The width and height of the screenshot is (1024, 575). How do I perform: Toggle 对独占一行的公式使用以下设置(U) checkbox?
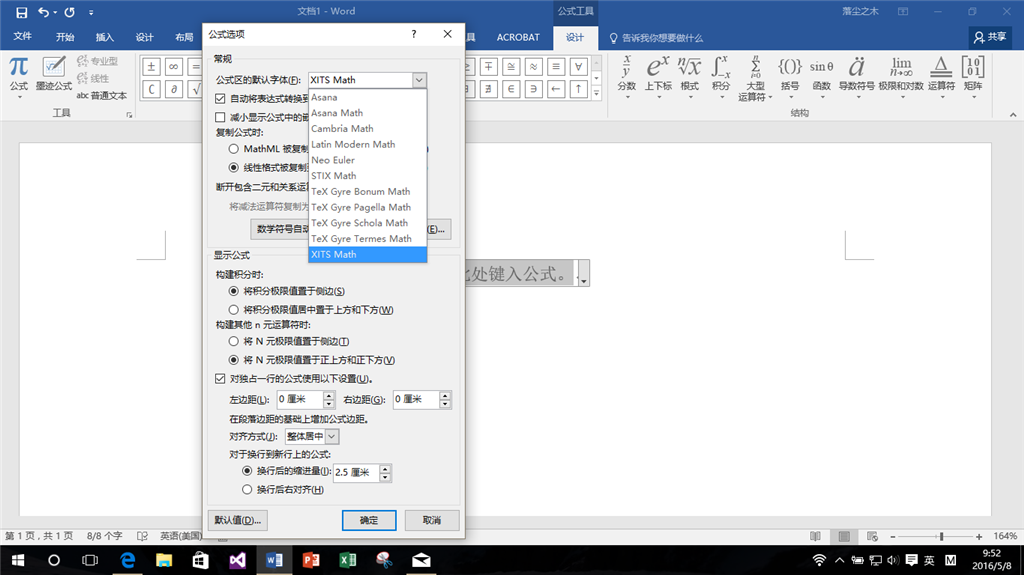[x=220, y=378]
